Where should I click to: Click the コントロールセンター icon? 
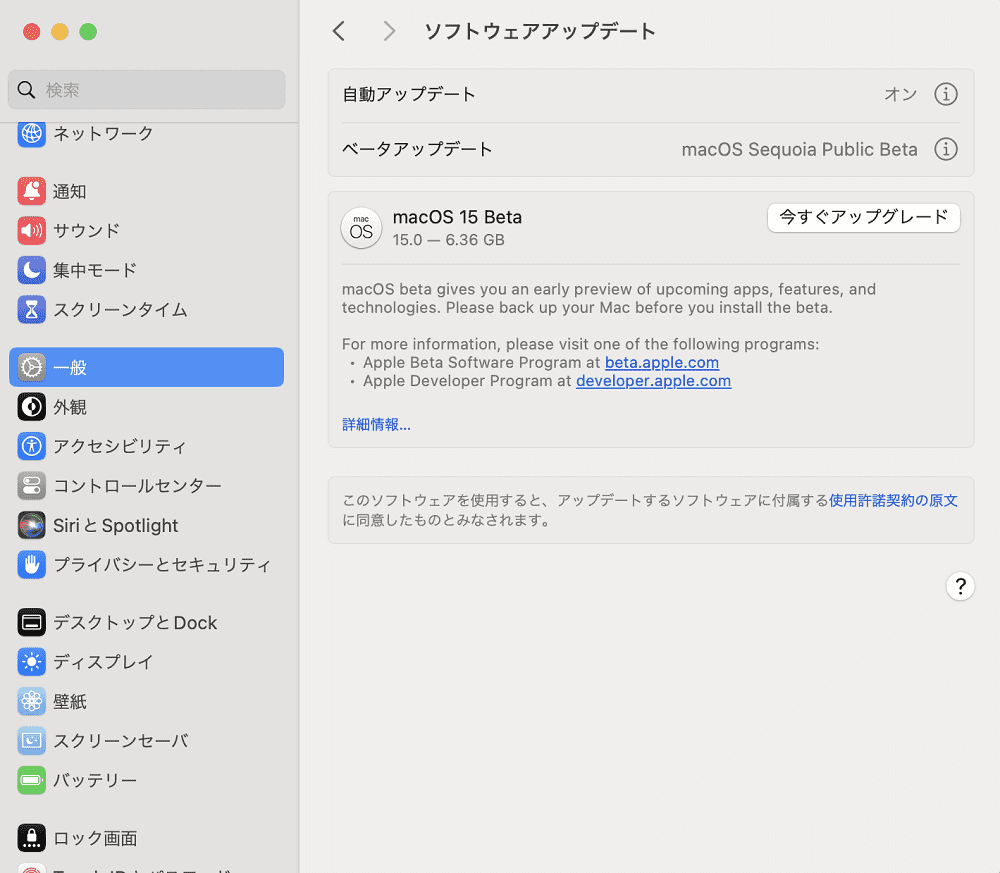(31, 486)
